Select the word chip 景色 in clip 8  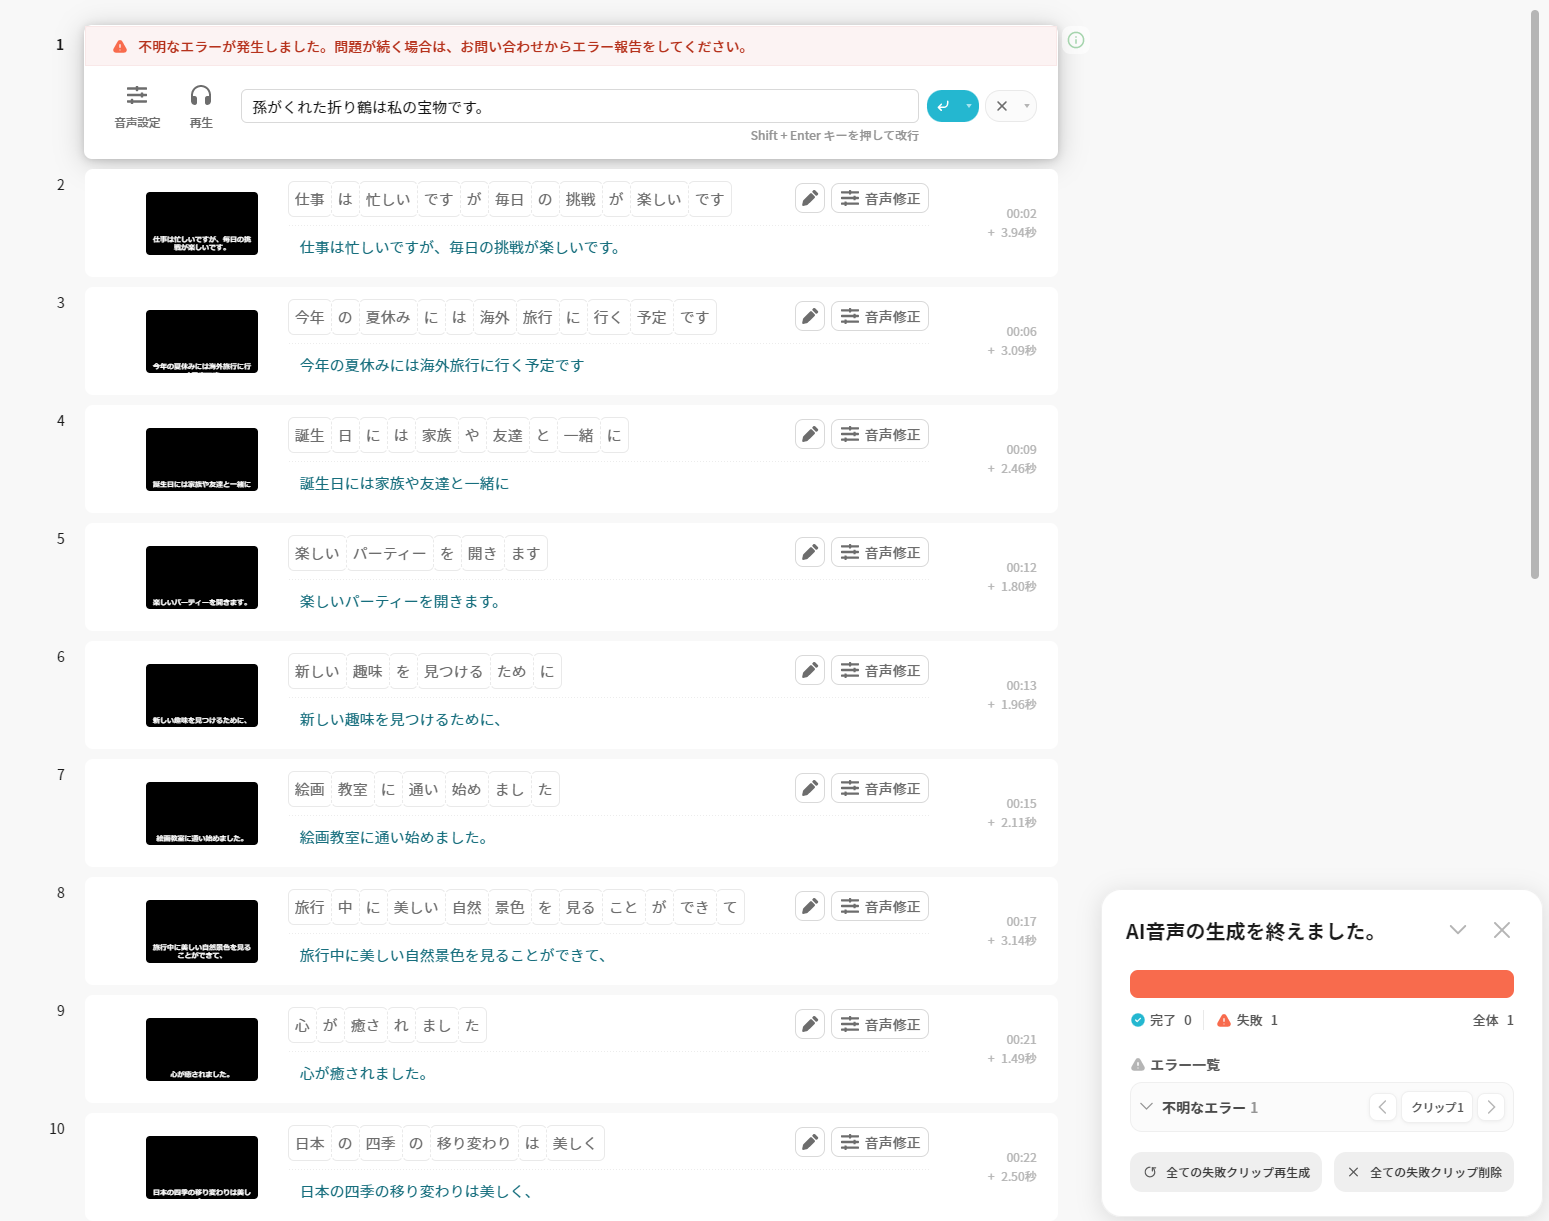(x=510, y=907)
